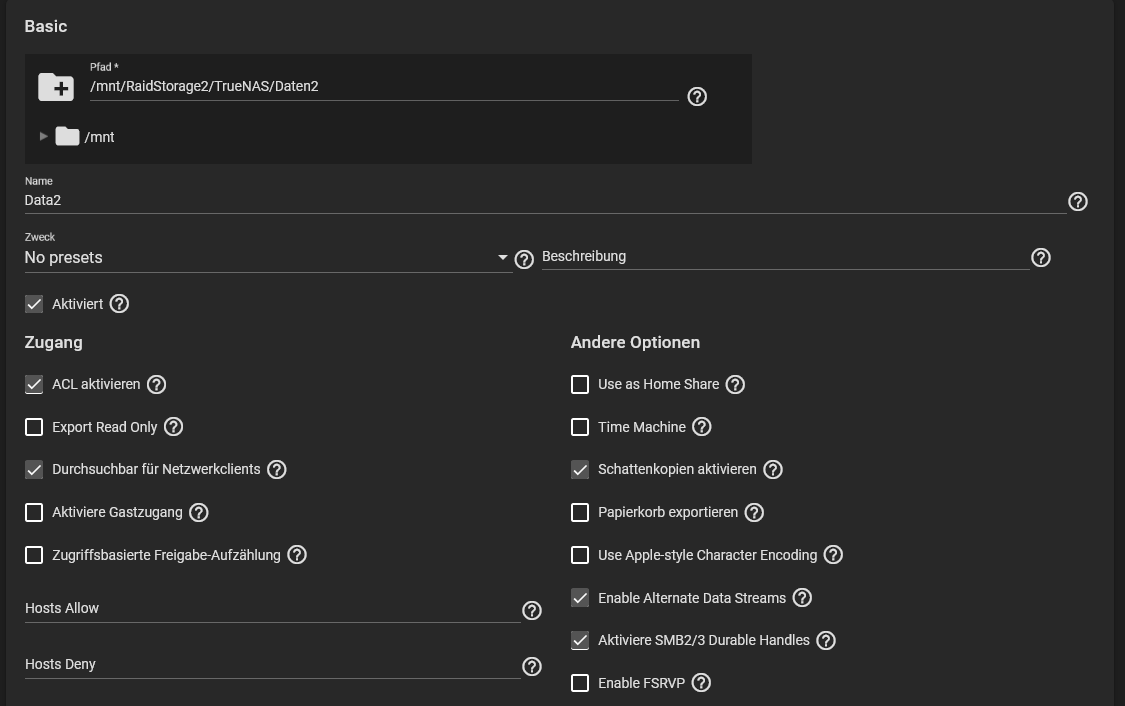Show help for the Name field
Image resolution: width=1125 pixels, height=706 pixels.
(x=1077, y=201)
